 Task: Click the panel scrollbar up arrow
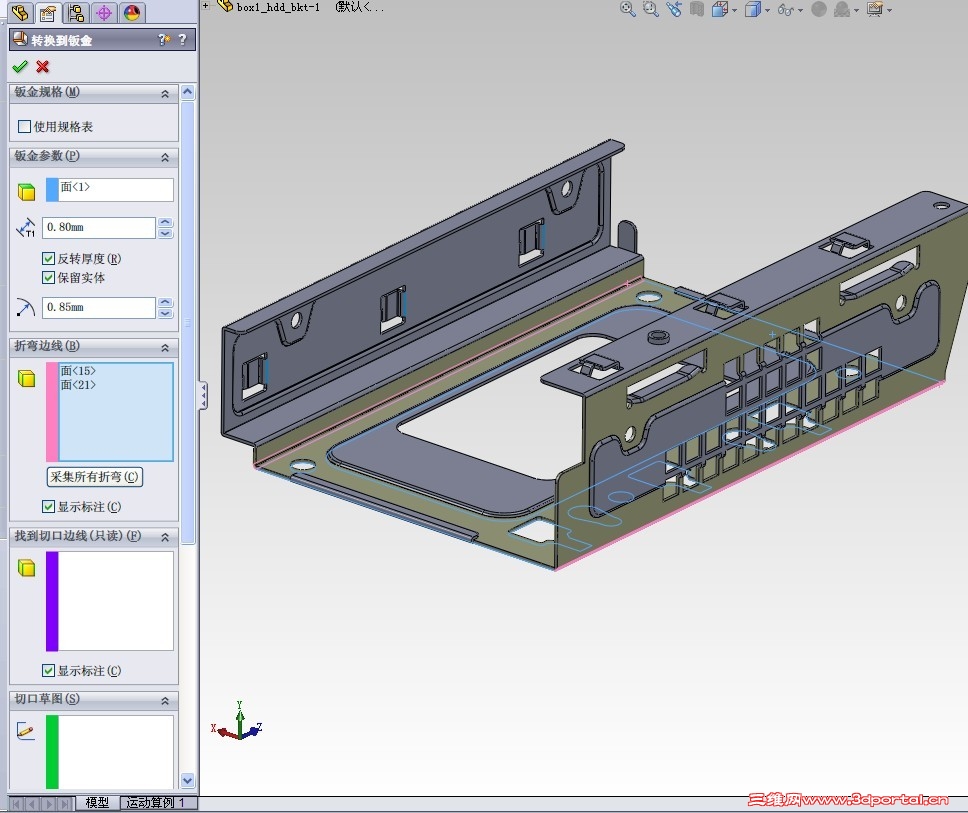(188, 93)
